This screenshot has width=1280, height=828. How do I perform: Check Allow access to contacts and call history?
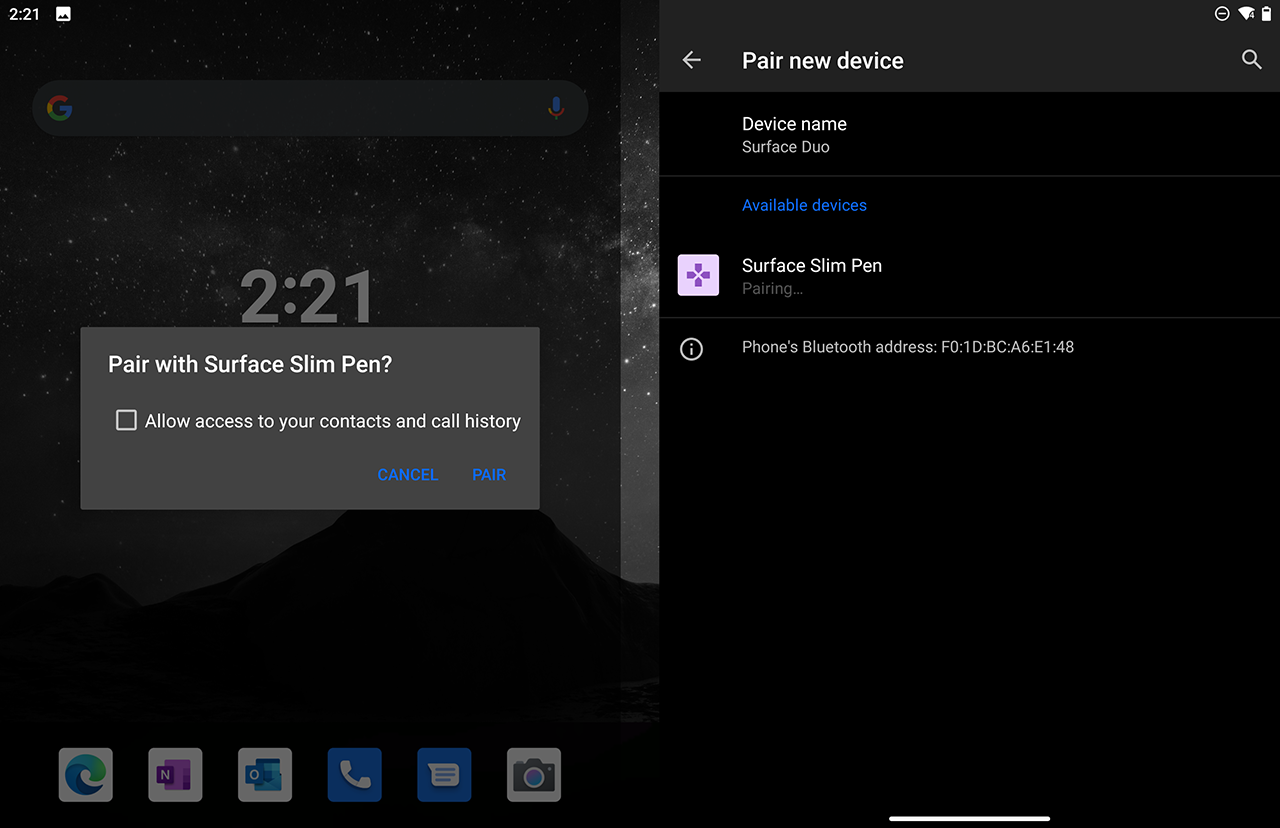coord(126,420)
